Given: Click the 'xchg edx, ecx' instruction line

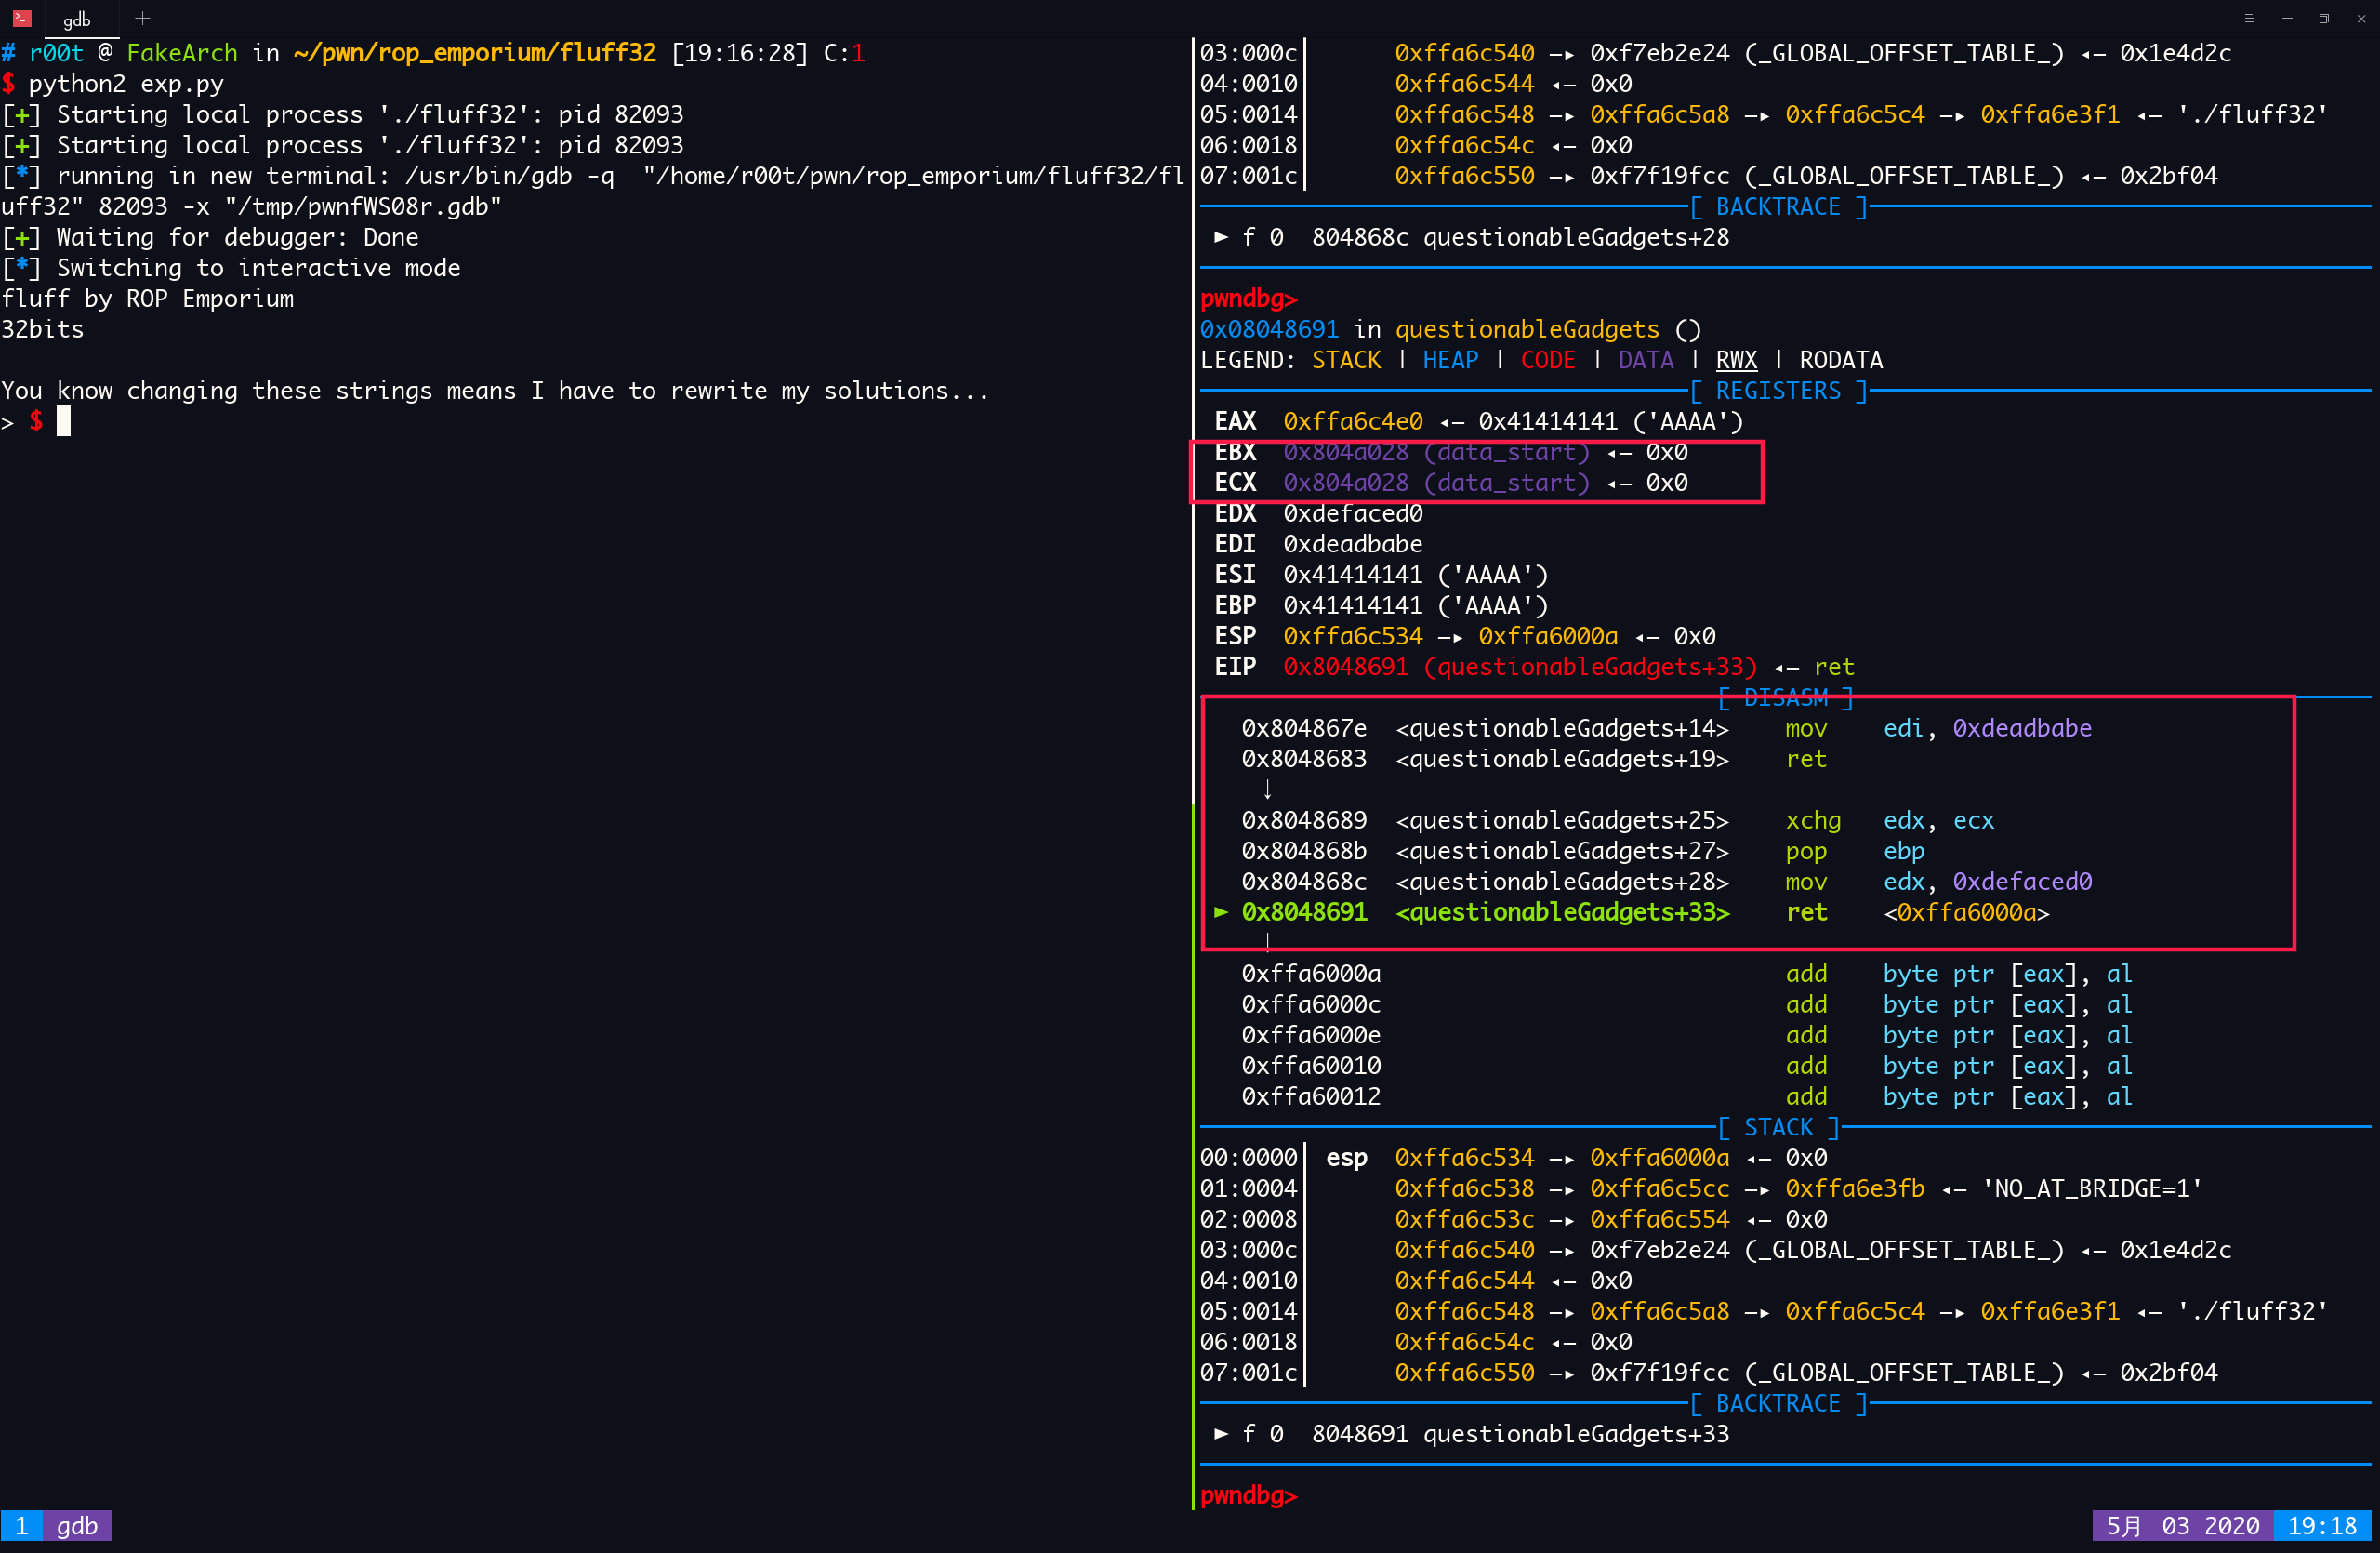Looking at the screenshot, I should (x=1617, y=820).
